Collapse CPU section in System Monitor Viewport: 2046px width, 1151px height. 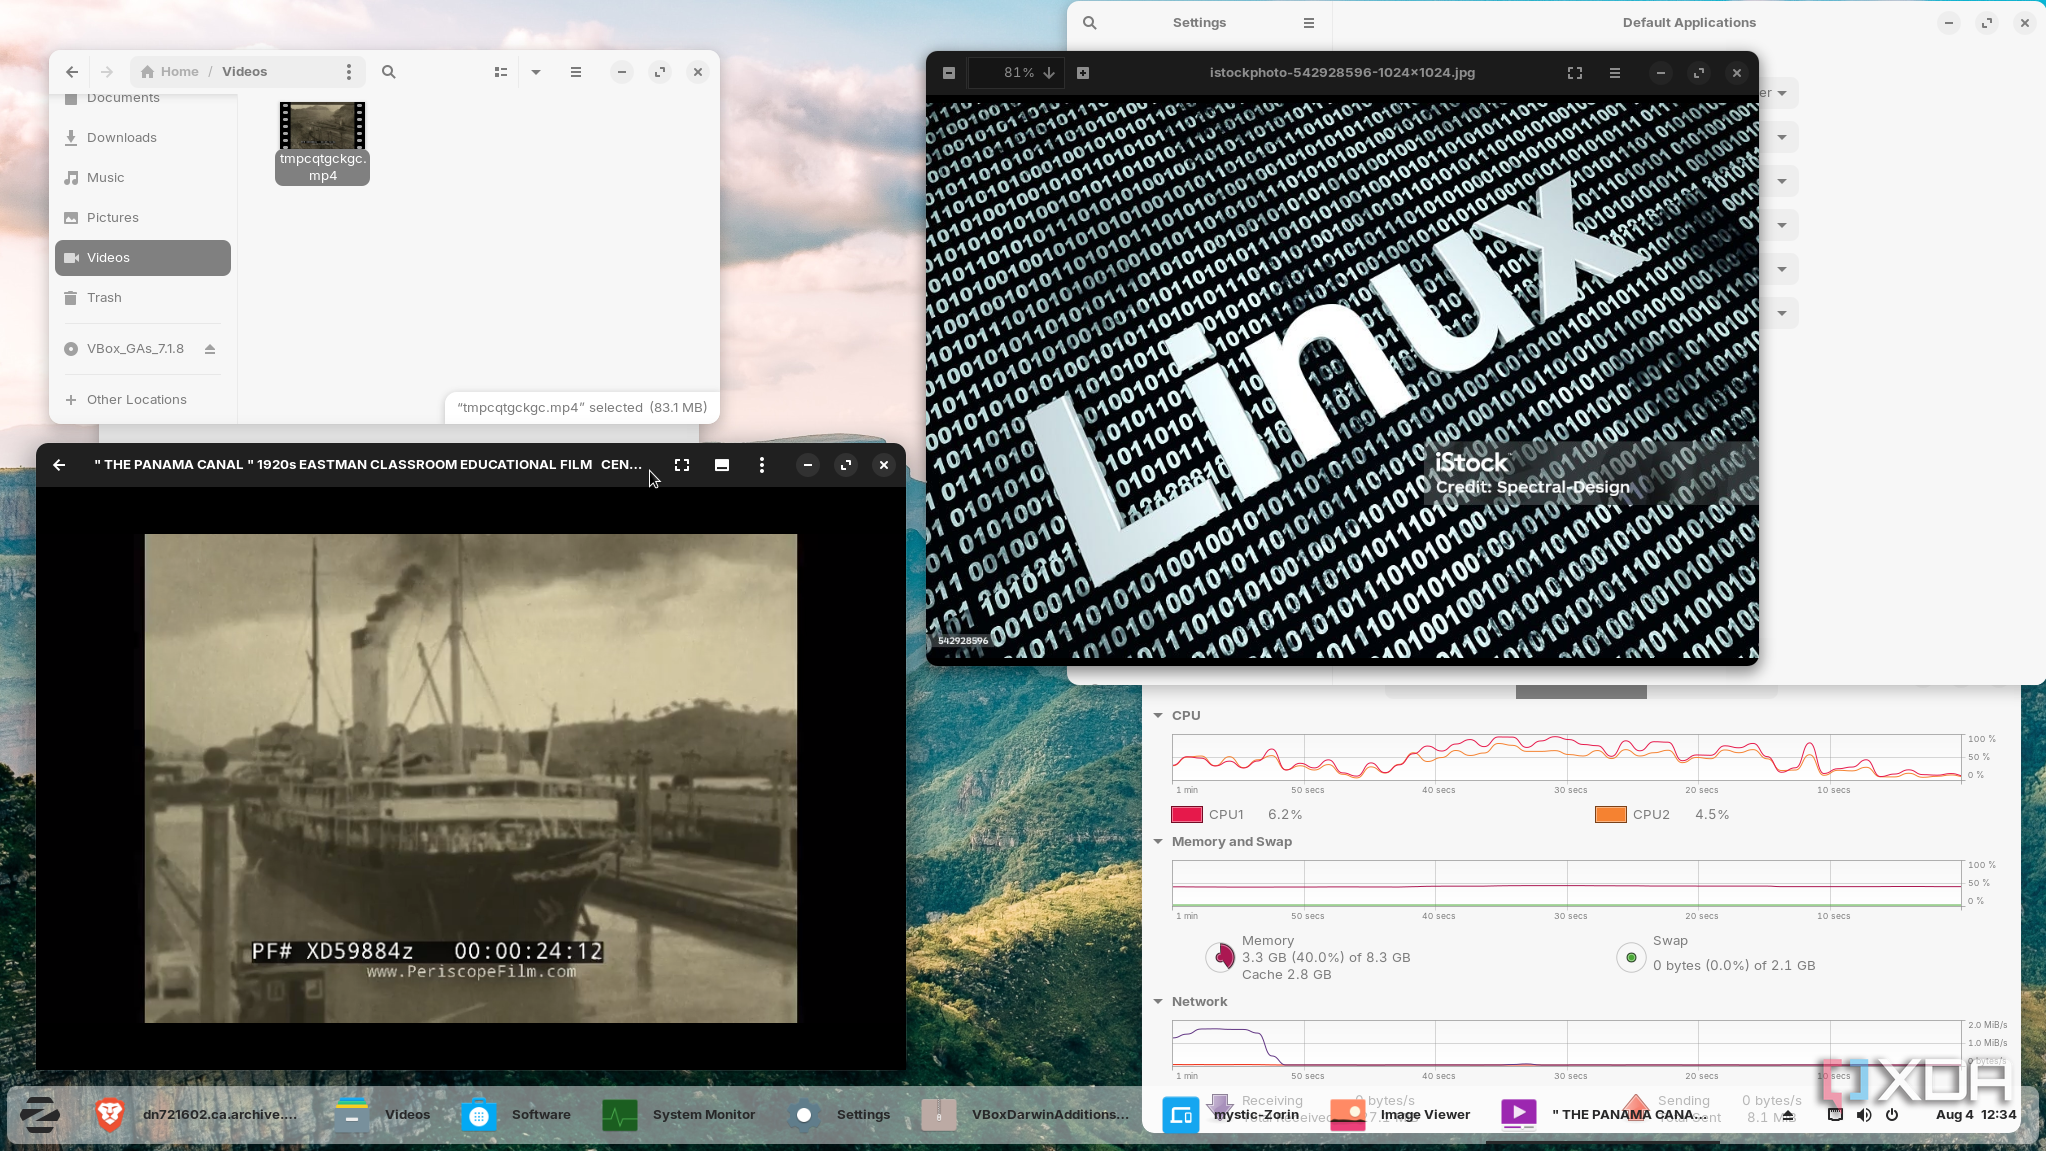click(x=1158, y=716)
